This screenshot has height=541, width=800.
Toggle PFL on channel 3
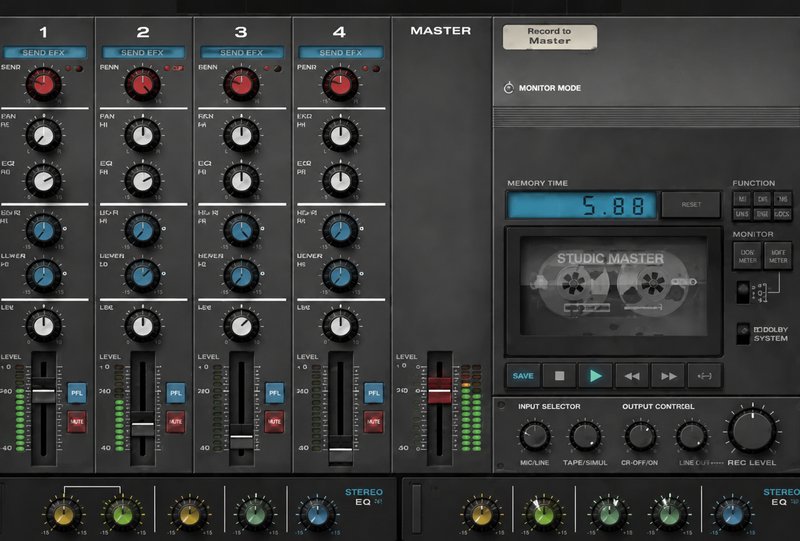coord(274,393)
